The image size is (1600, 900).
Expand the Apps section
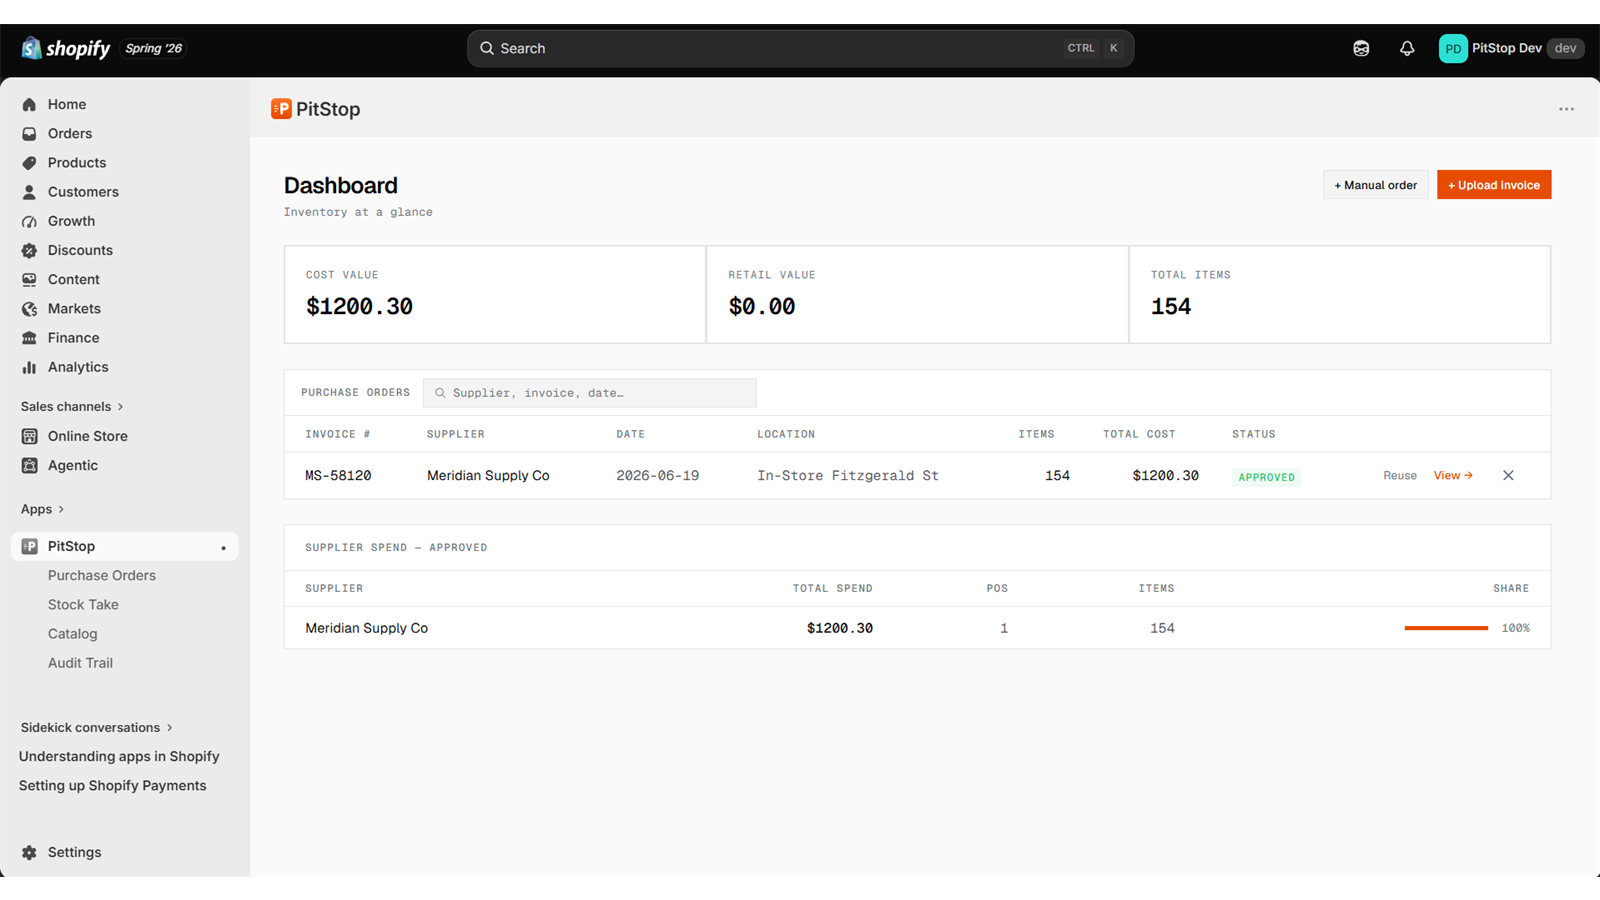tap(43, 509)
